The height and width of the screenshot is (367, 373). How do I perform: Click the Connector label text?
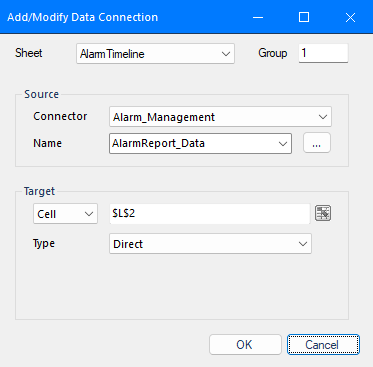60,116
